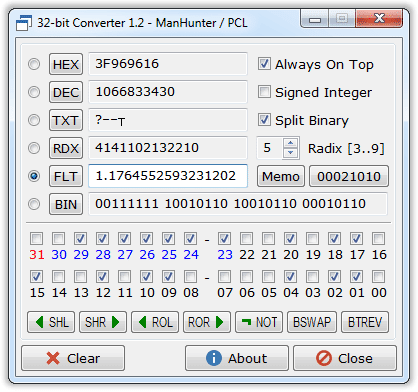
Task: Click the app icon in title bar
Action: coord(24,23)
